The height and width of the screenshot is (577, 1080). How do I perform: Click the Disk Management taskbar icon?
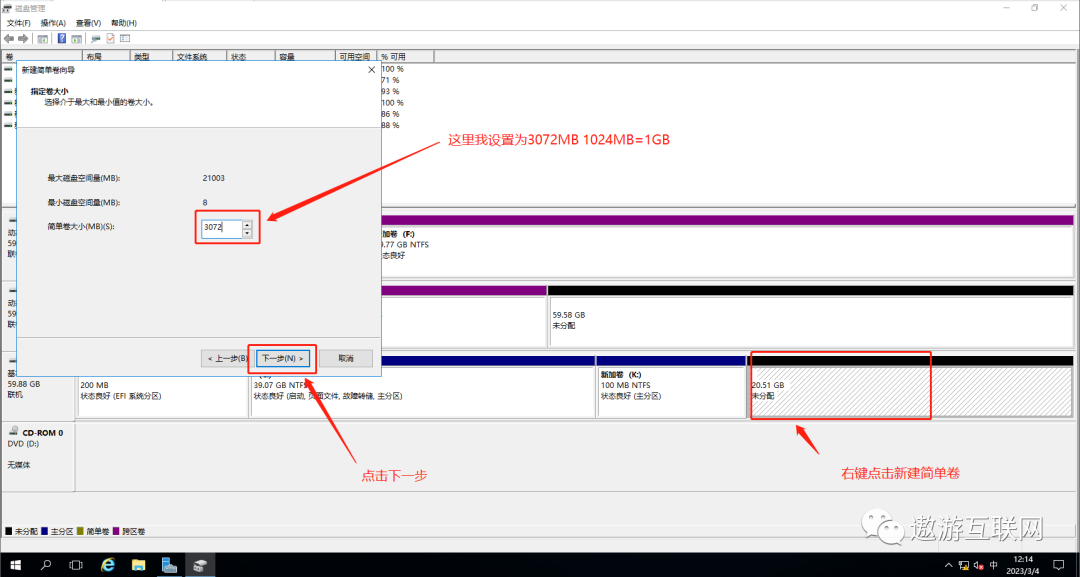click(x=200, y=565)
